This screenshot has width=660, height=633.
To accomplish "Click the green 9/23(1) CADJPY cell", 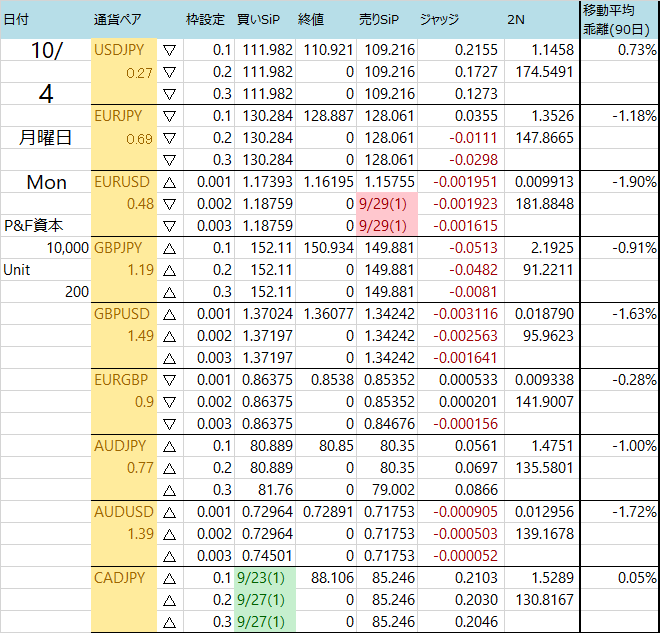I will 265,578.
